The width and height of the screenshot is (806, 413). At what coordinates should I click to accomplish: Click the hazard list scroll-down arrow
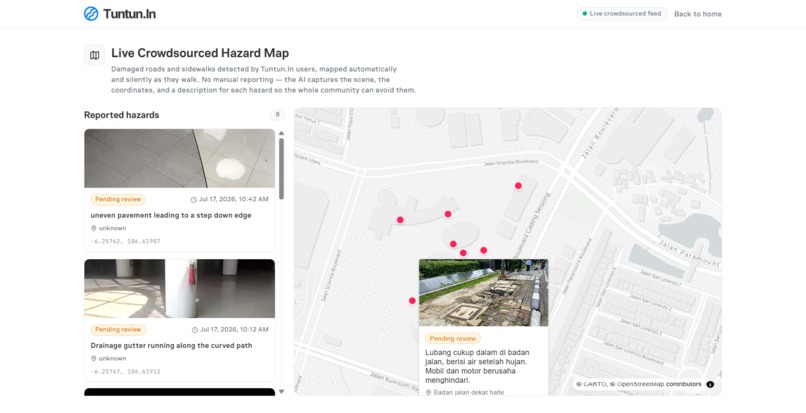281,392
